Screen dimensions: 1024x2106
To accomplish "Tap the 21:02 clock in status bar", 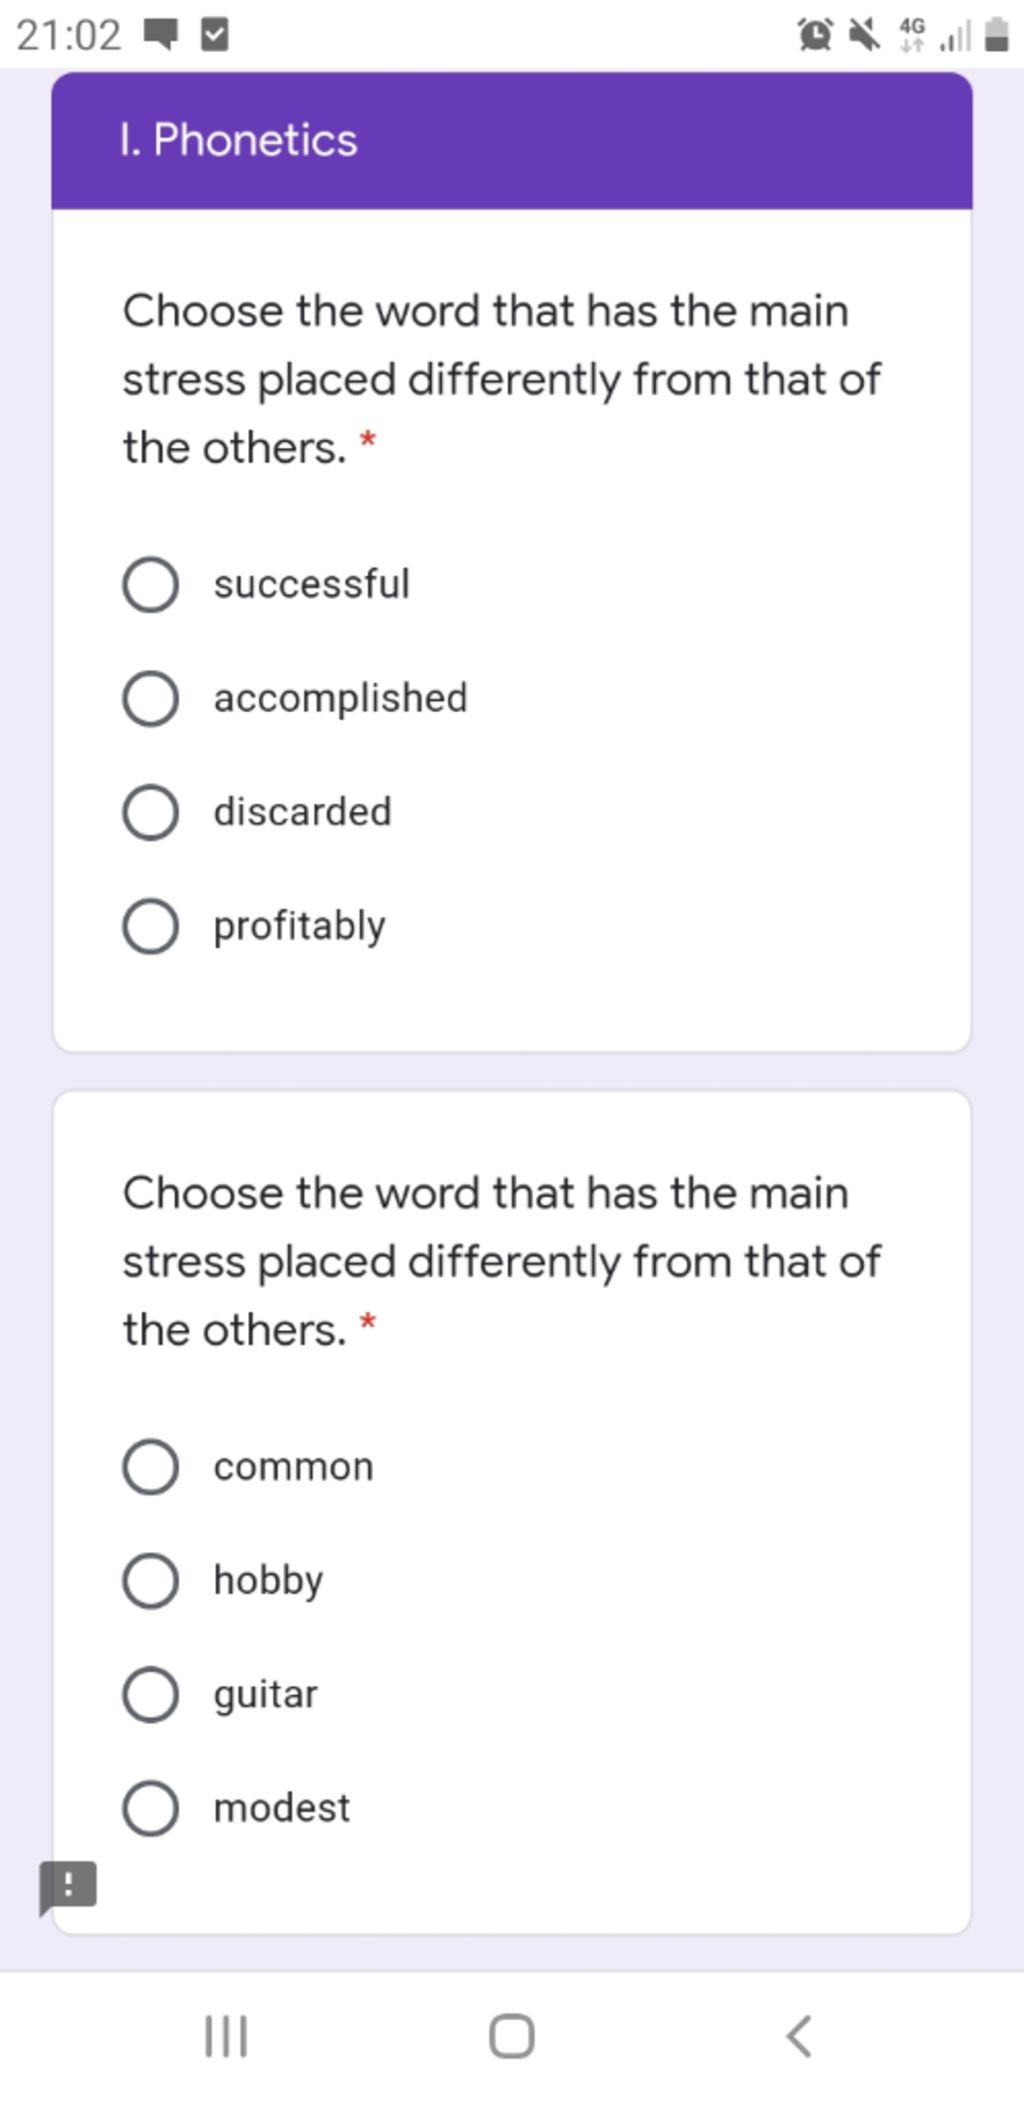I will [69, 36].
